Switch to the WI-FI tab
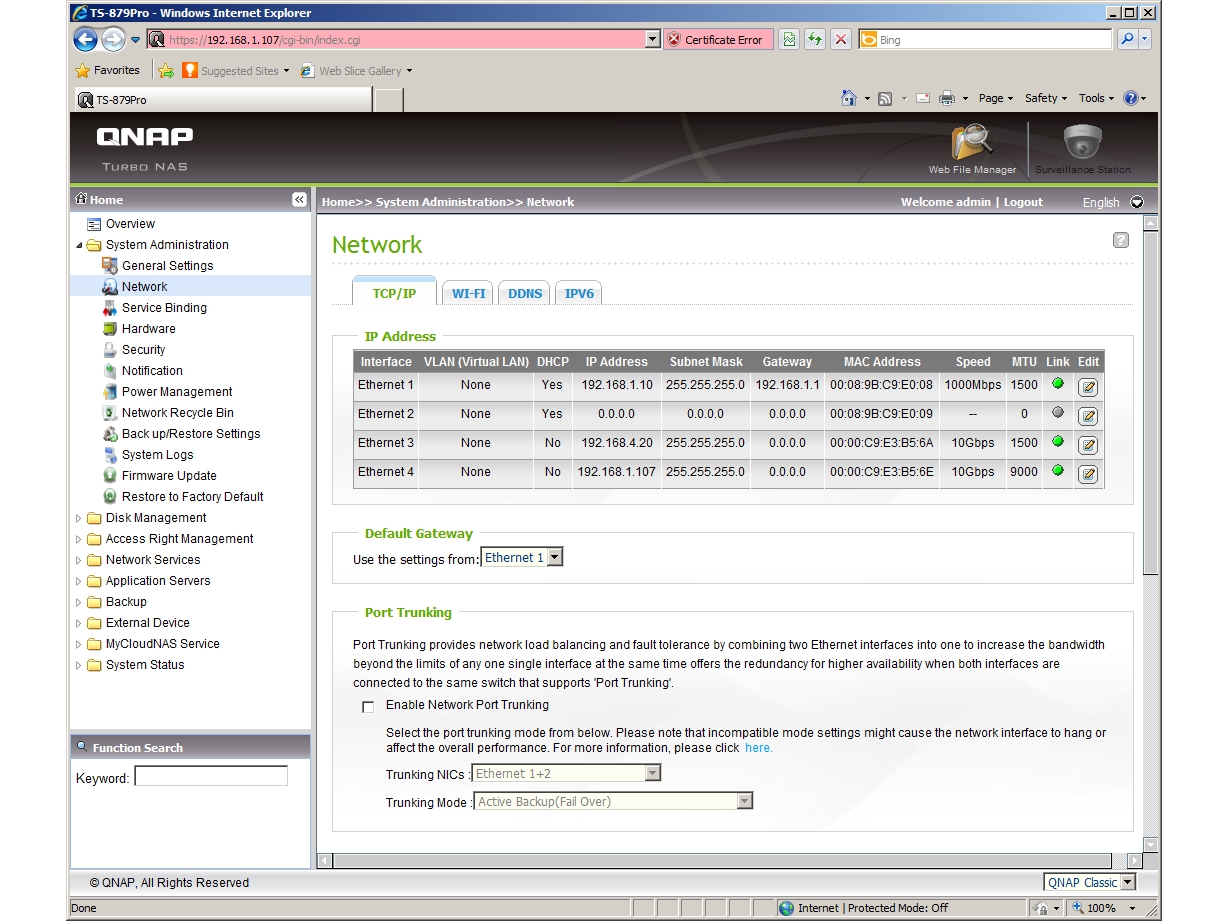The image size is (1228, 921). pyautogui.click(x=468, y=293)
